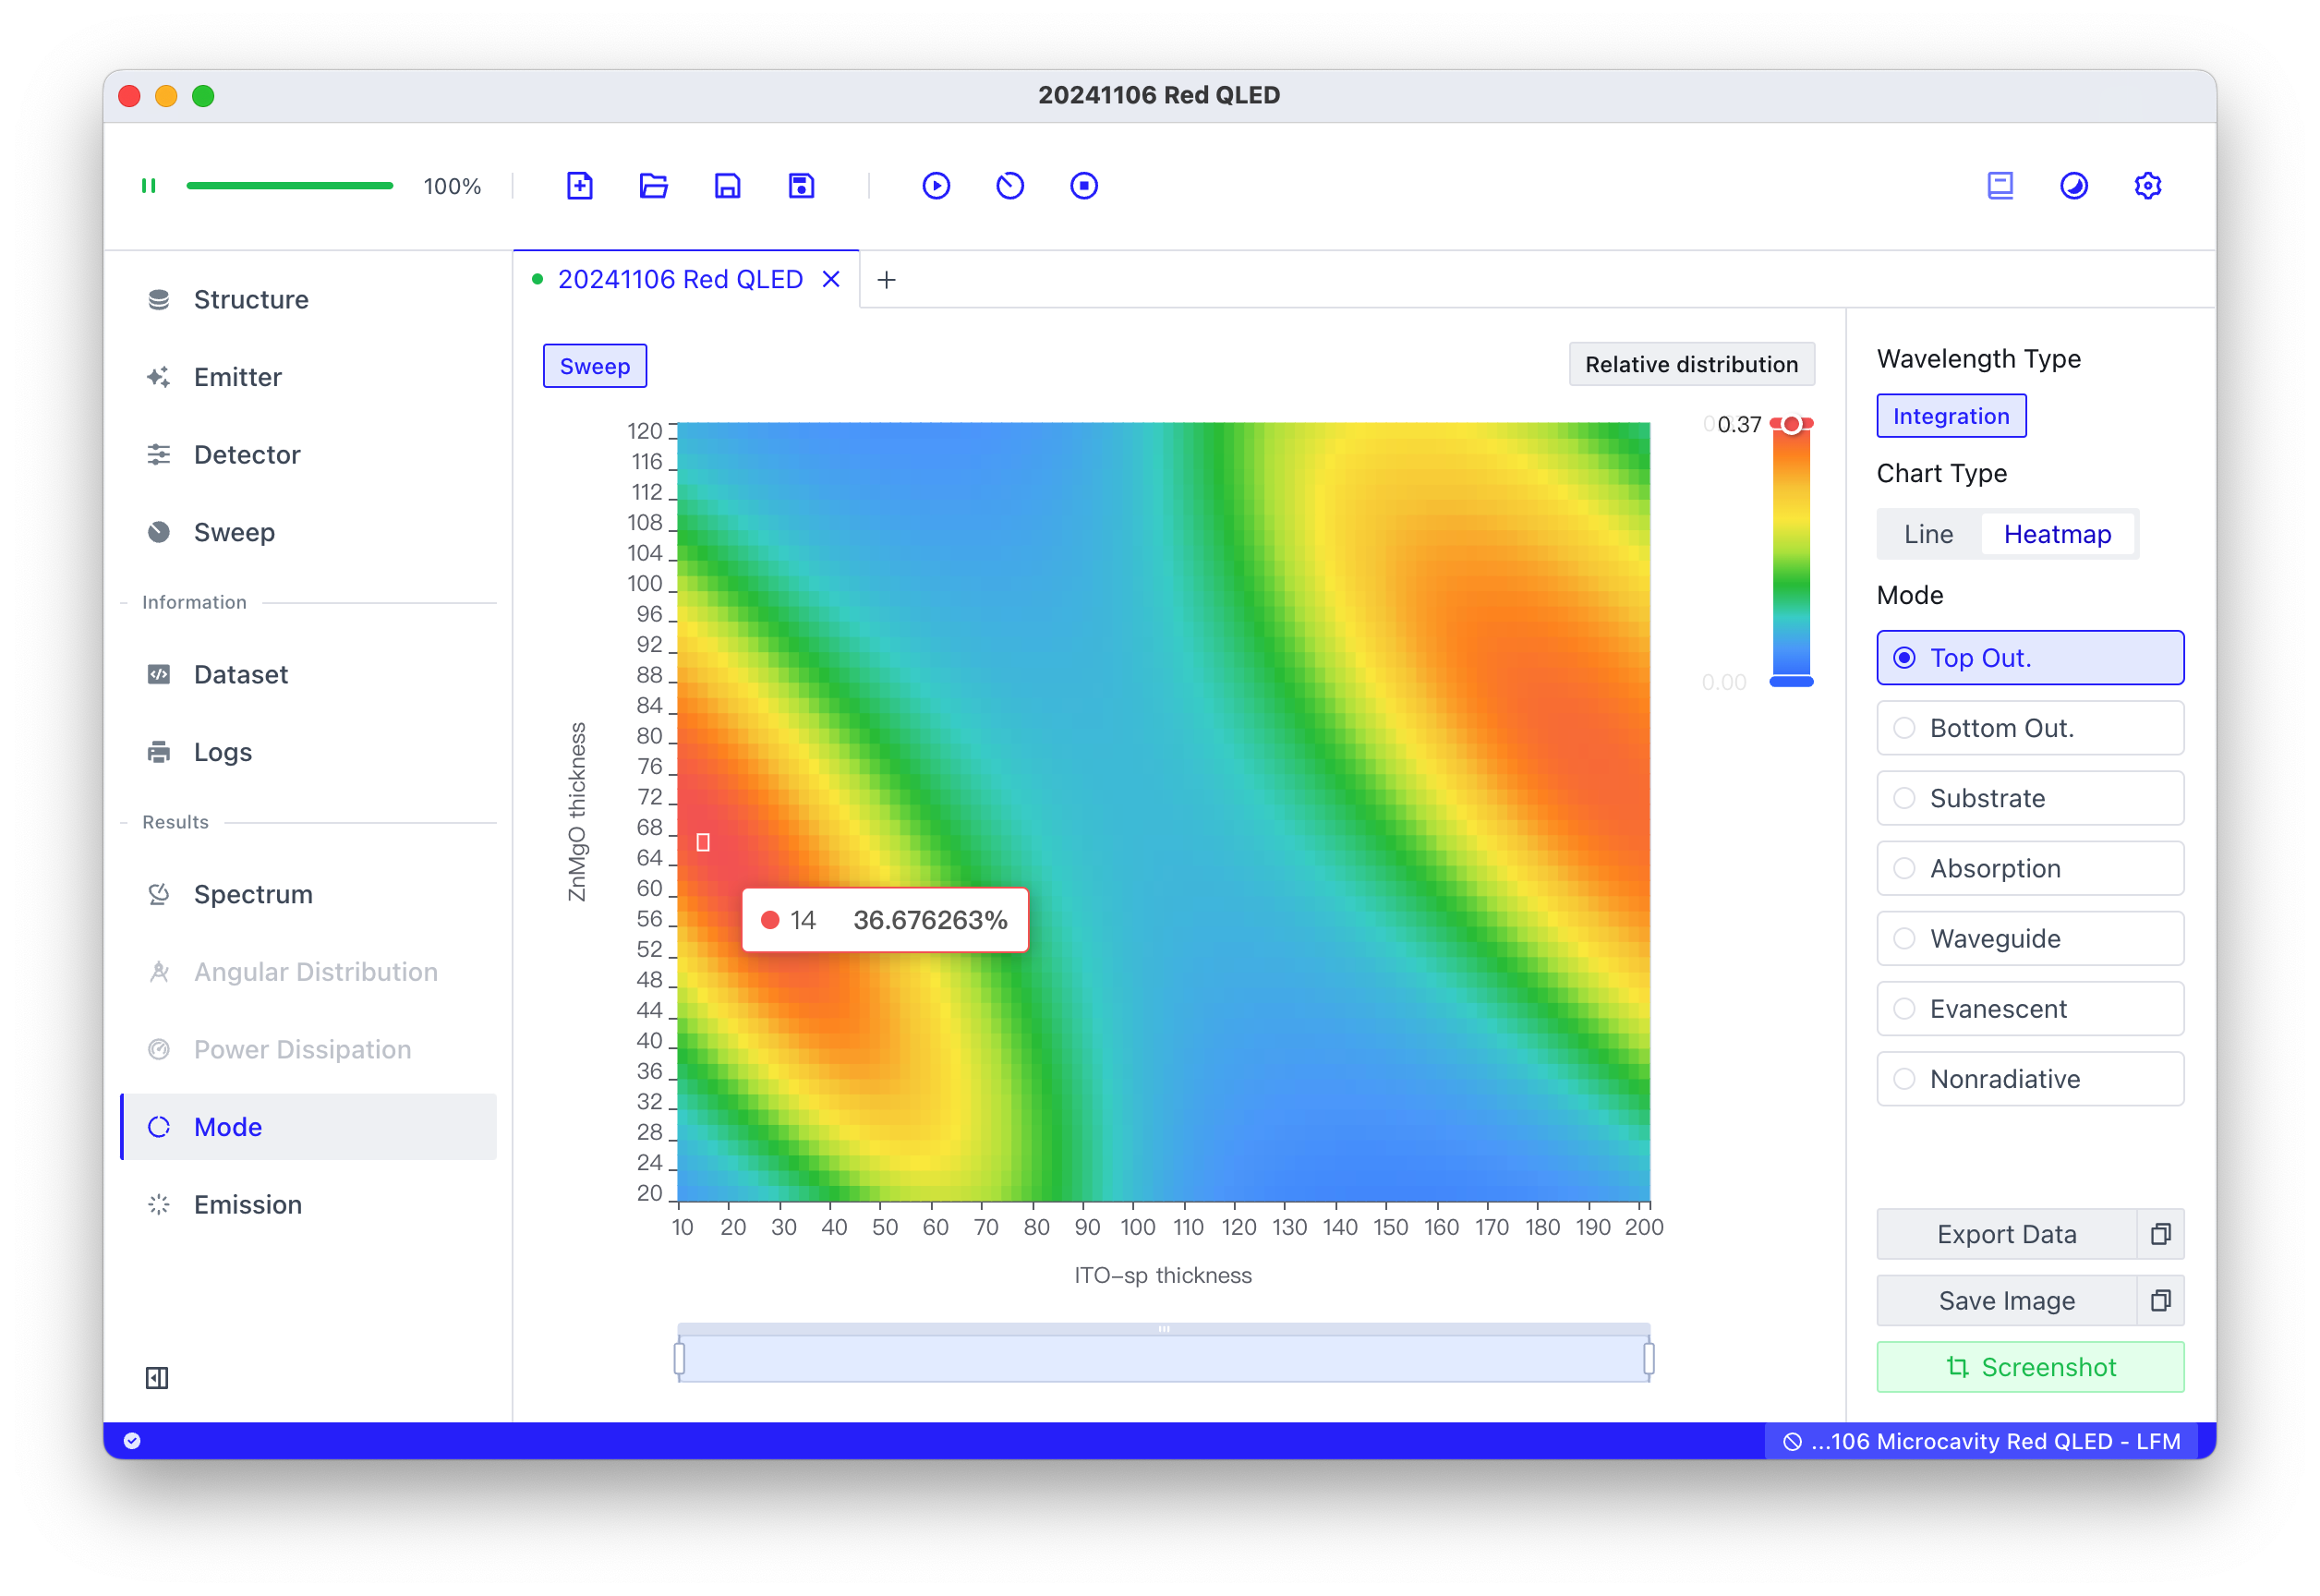Open settings with the gear icon

(2149, 186)
